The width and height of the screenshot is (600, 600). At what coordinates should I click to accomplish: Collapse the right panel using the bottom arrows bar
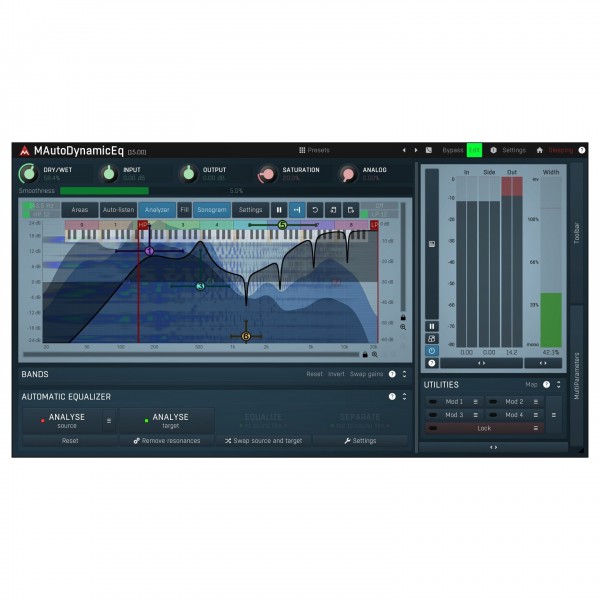coord(493,447)
